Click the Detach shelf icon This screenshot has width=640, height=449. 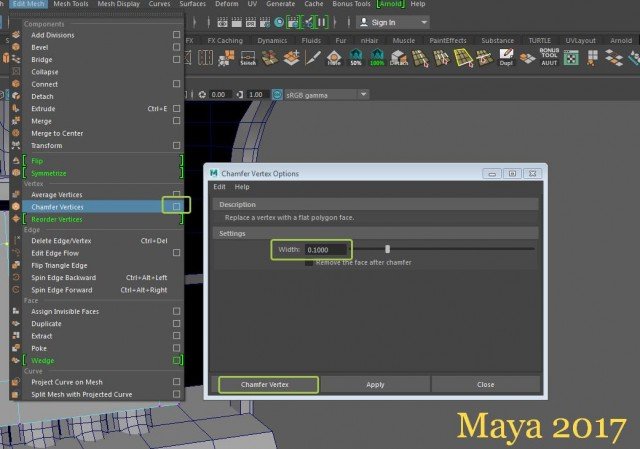coord(398,58)
